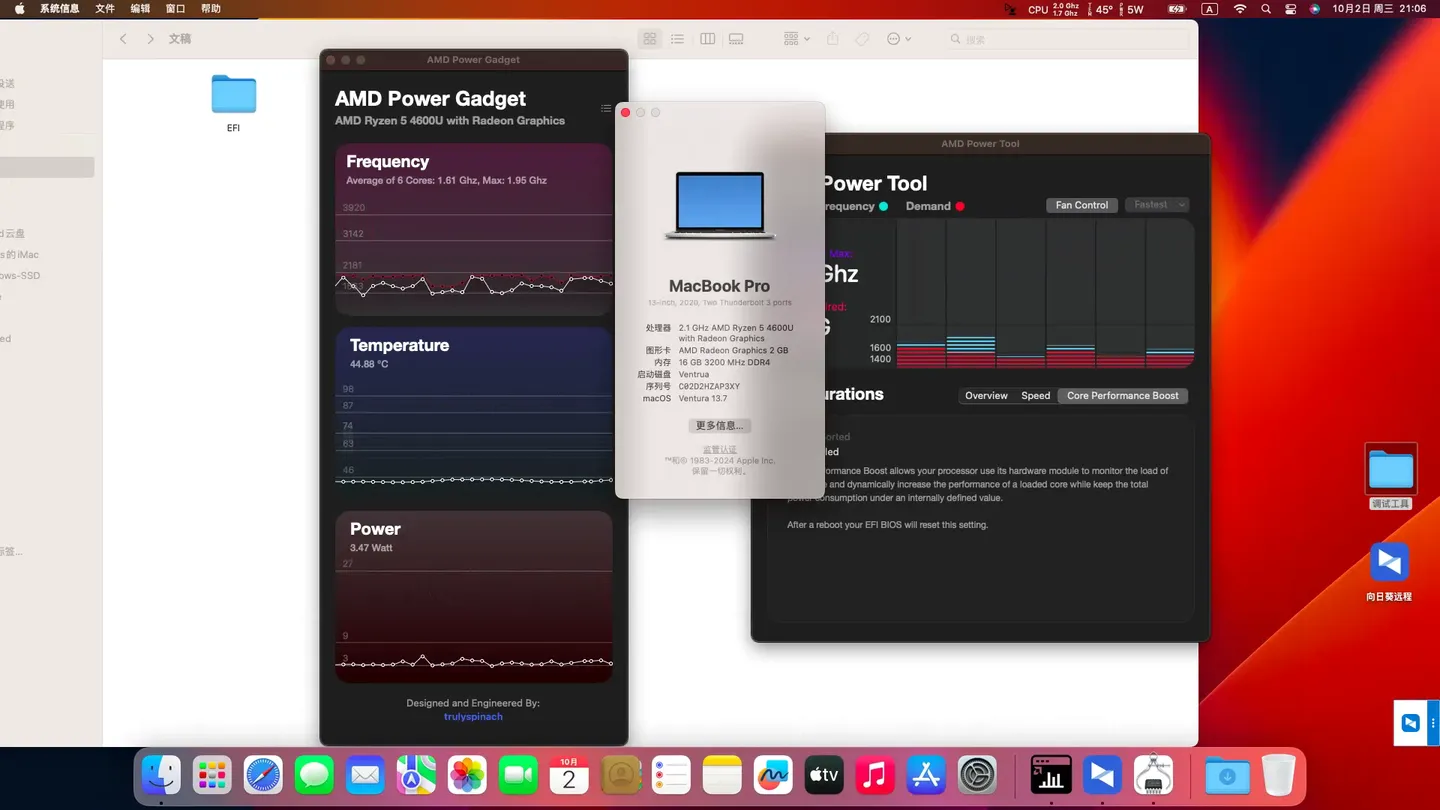Open Trash in the Dock
Image resolution: width=1440 pixels, height=810 pixels.
tap(1278, 775)
